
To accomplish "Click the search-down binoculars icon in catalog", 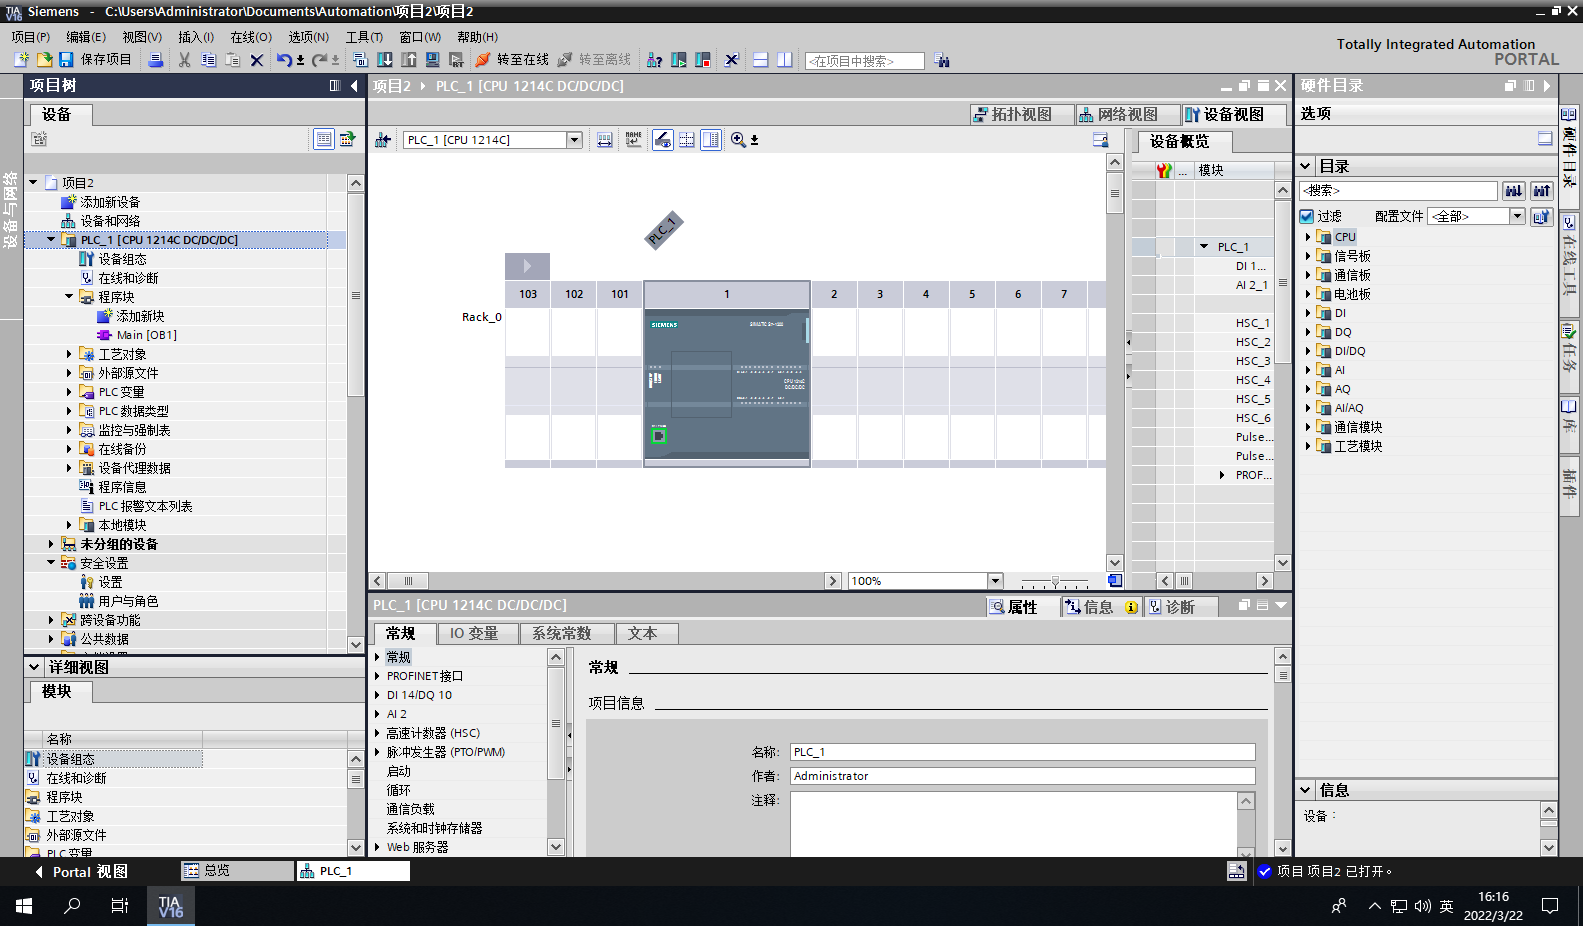I will tap(1514, 190).
